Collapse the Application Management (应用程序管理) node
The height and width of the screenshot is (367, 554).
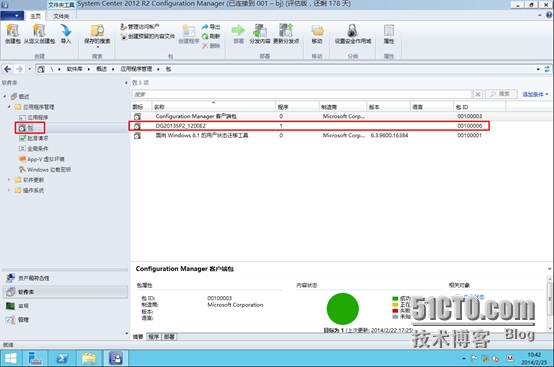(9, 107)
